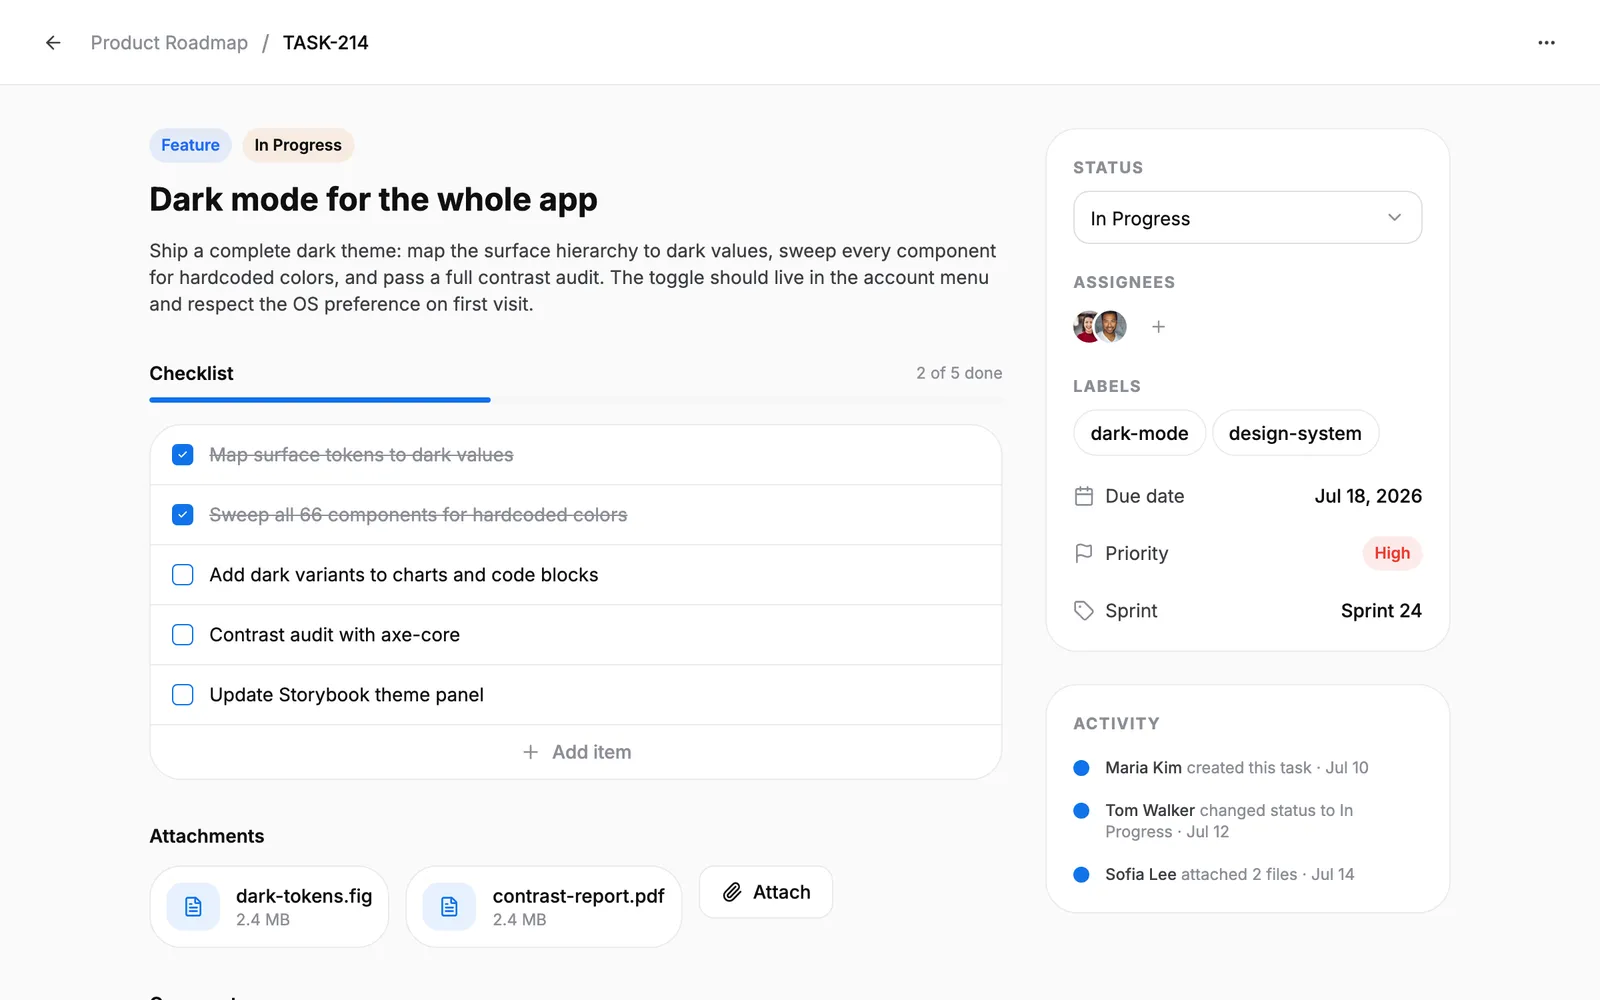This screenshot has width=1600, height=1000.
Task: Check 'Update Storybook theme panel'
Action: pyautogui.click(x=182, y=695)
